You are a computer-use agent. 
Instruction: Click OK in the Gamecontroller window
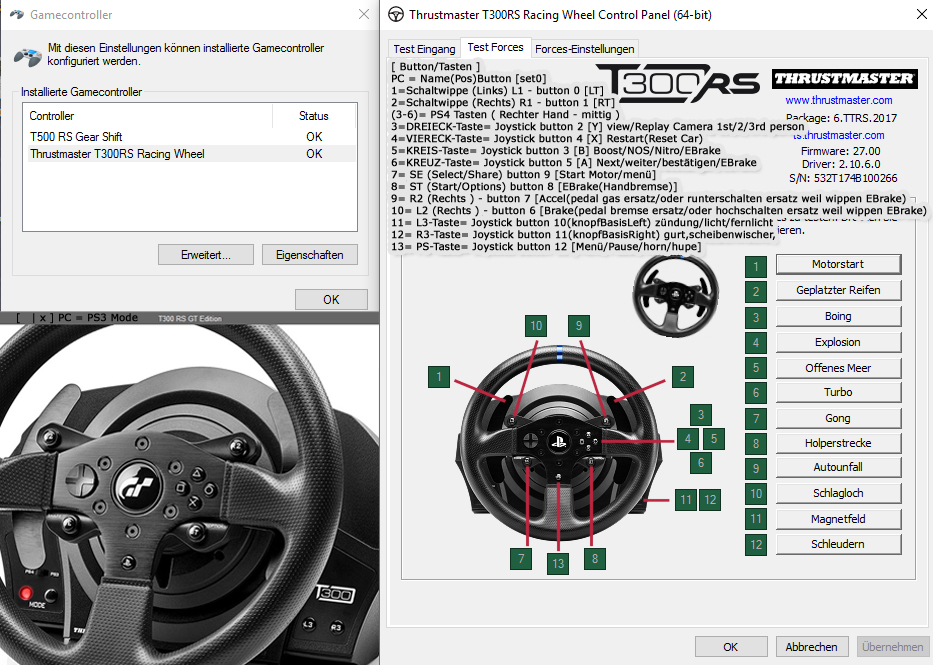pos(331,300)
